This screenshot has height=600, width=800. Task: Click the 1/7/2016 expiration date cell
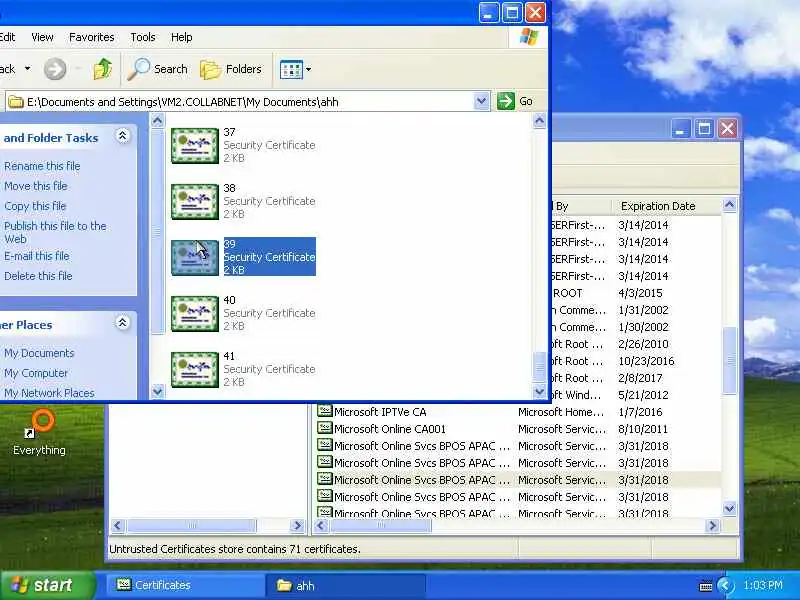pos(640,412)
